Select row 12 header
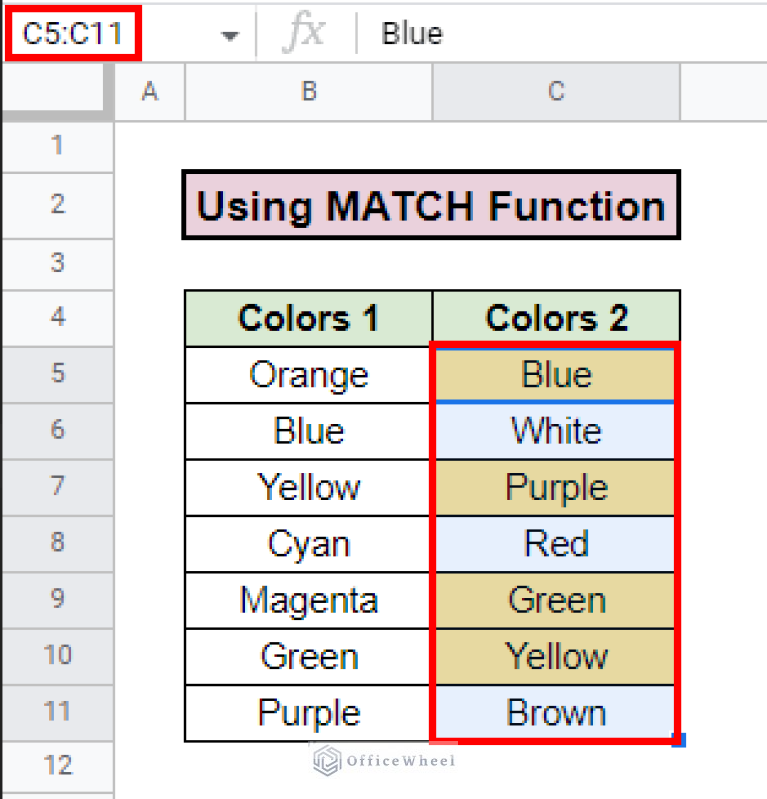767x799 pixels. tap(57, 766)
